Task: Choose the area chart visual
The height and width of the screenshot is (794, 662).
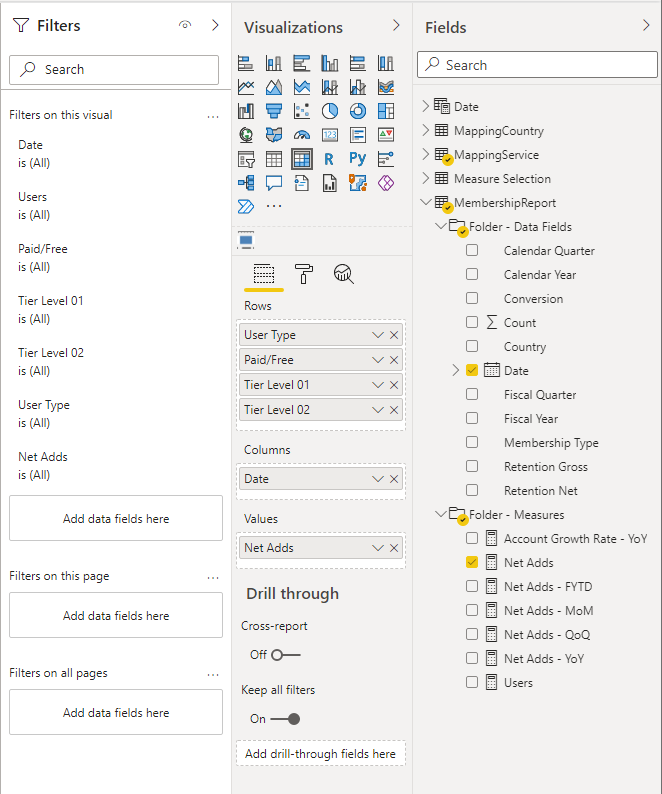Action: tap(274, 87)
